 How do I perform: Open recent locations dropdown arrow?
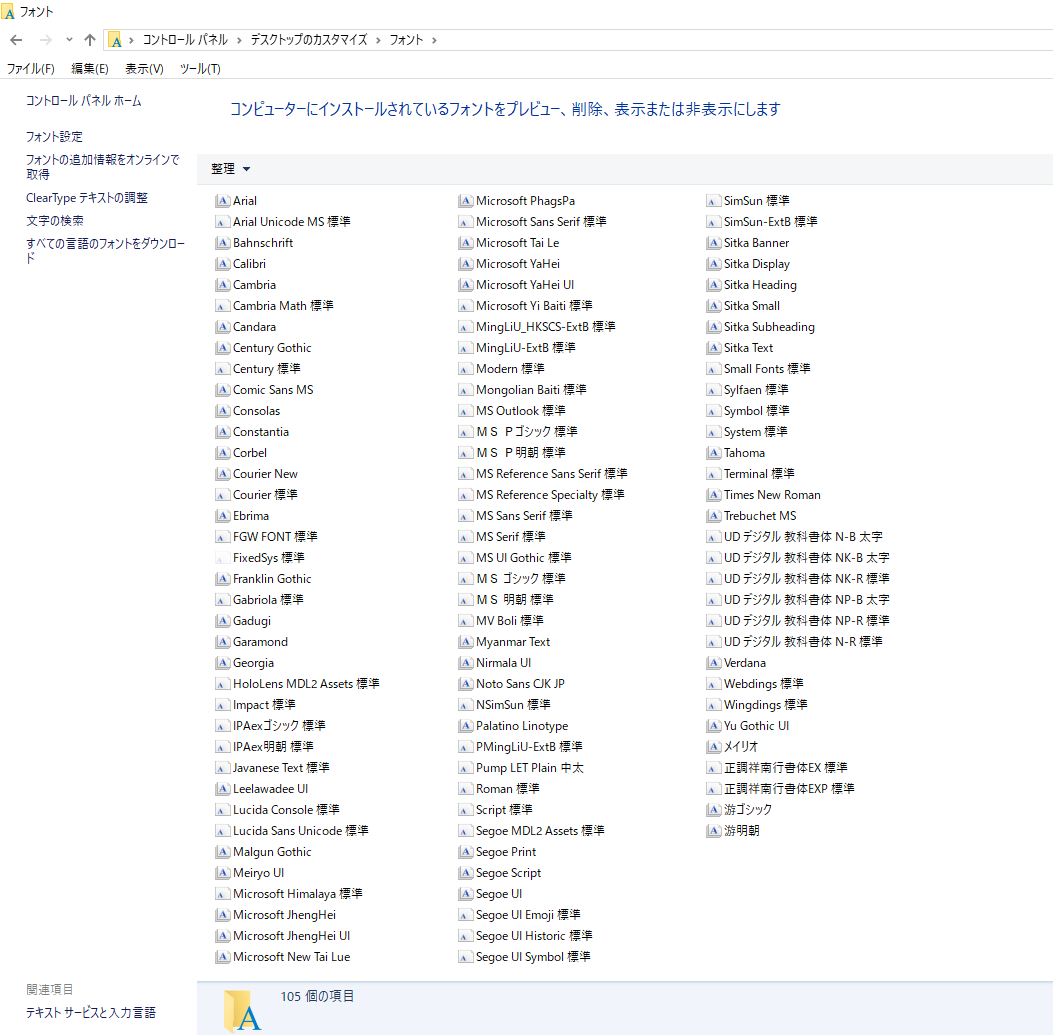coord(69,40)
